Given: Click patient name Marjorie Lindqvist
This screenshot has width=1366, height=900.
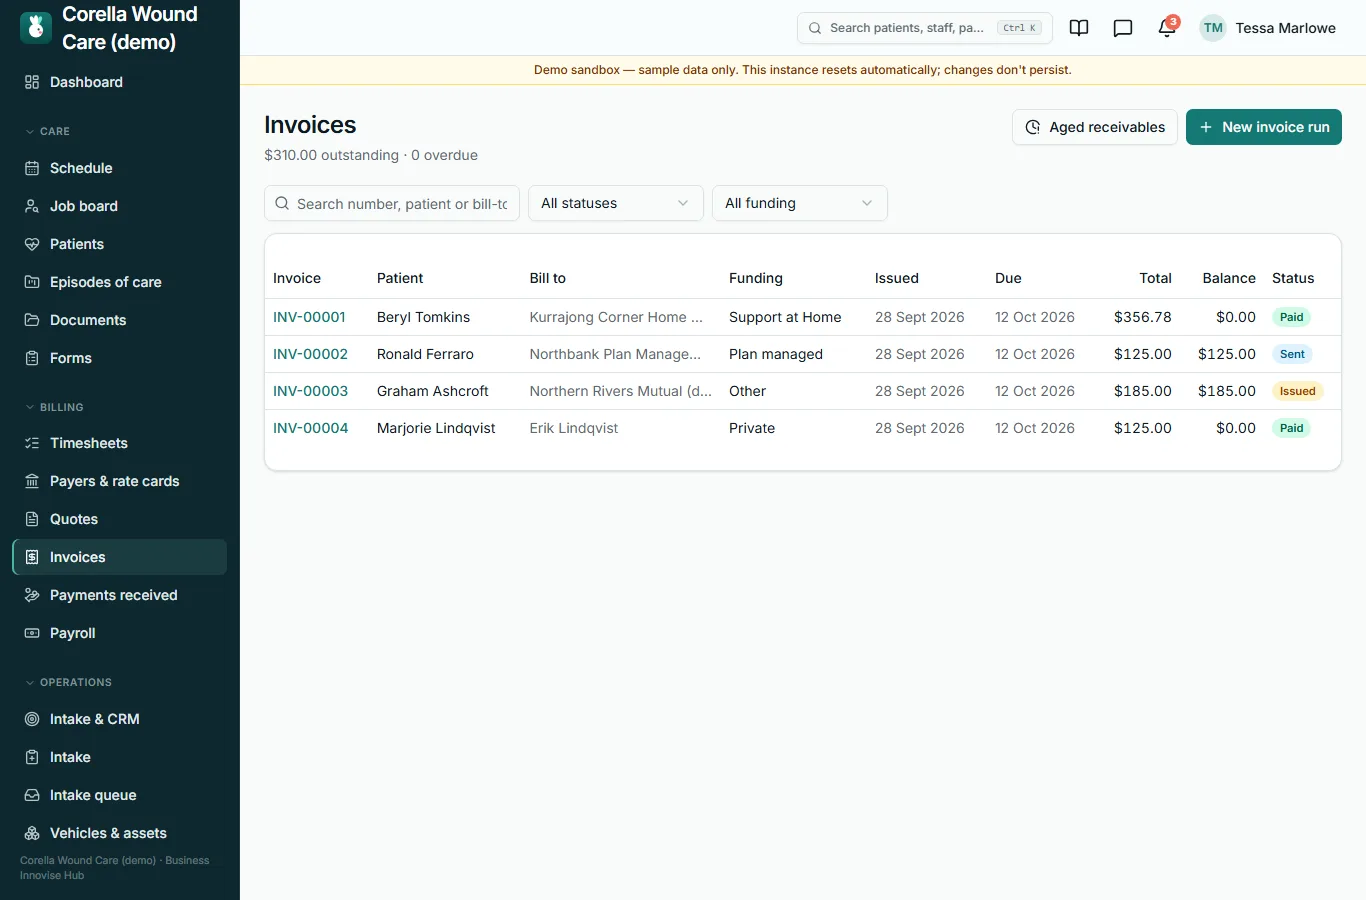Looking at the screenshot, I should tap(436, 428).
